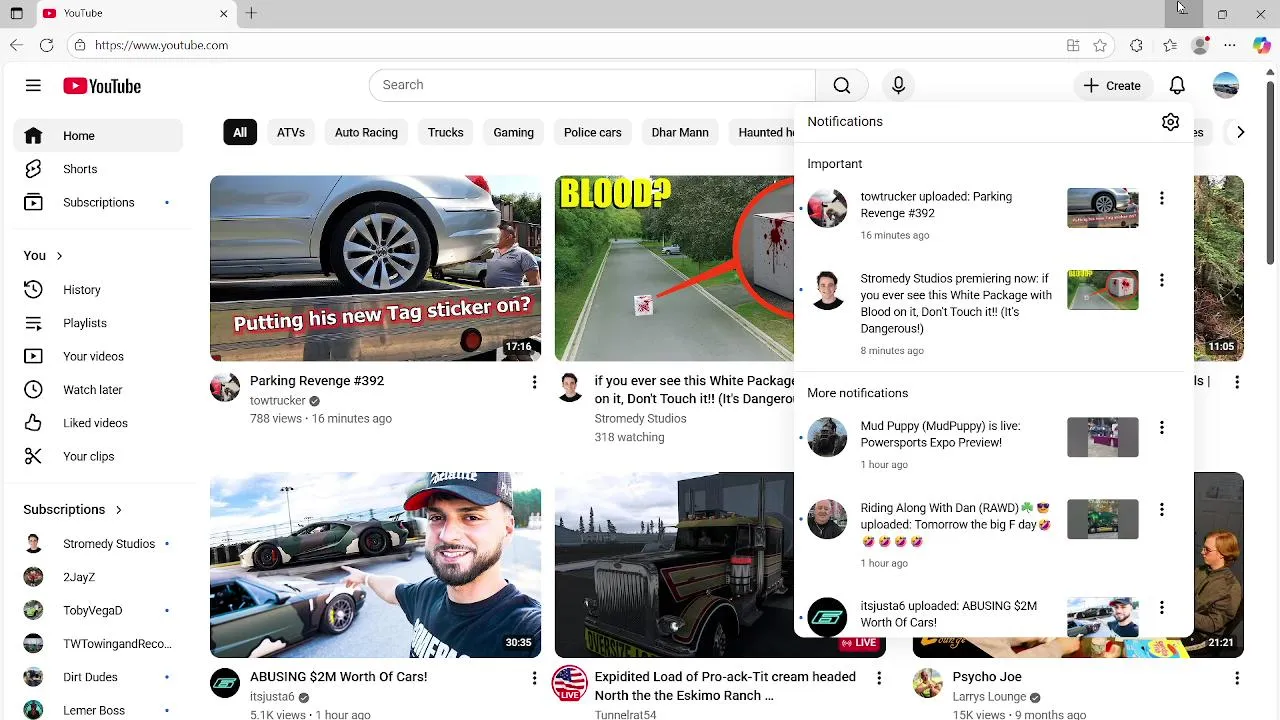
Task: Open Your videos
Action: point(98,356)
